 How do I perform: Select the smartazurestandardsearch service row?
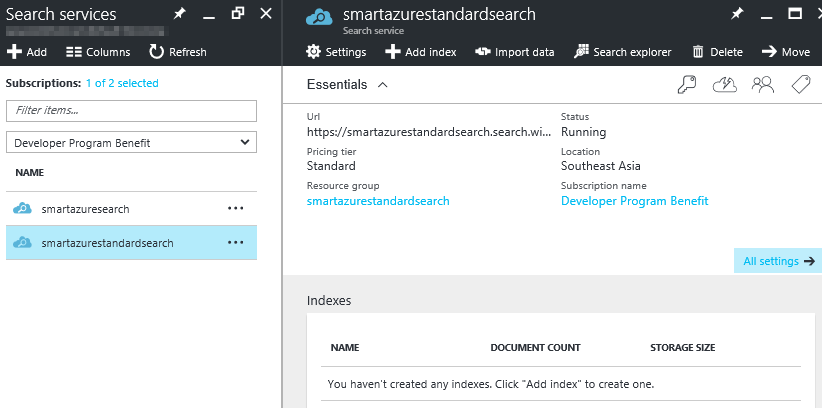pyautogui.click(x=132, y=243)
